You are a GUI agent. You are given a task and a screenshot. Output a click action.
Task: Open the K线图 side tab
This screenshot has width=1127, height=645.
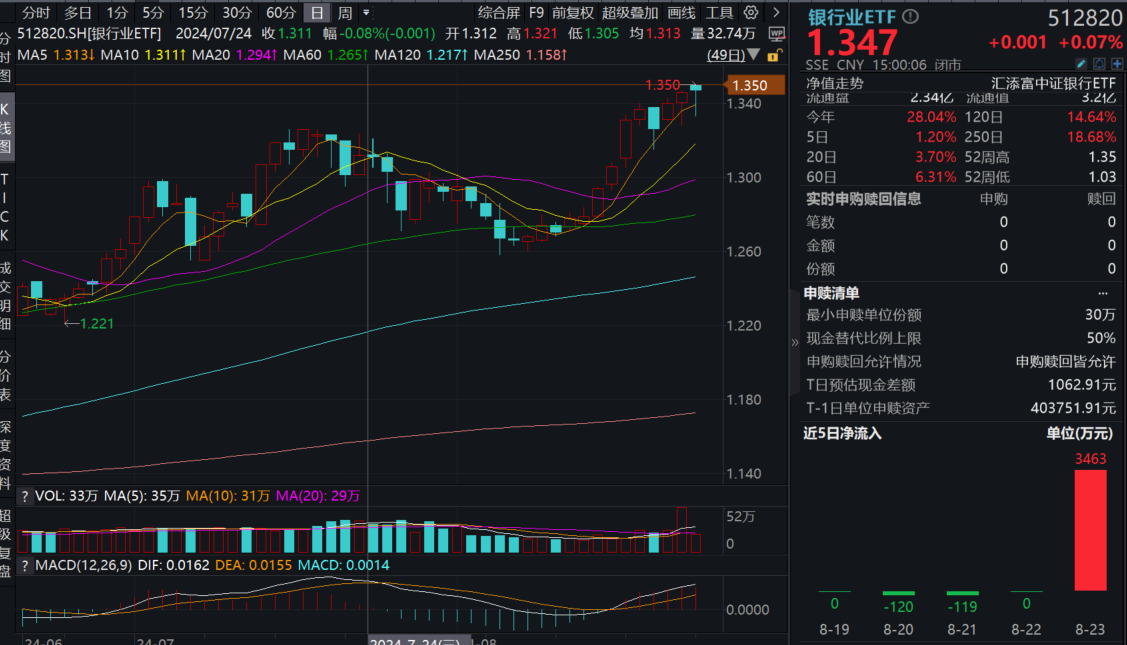[6, 128]
